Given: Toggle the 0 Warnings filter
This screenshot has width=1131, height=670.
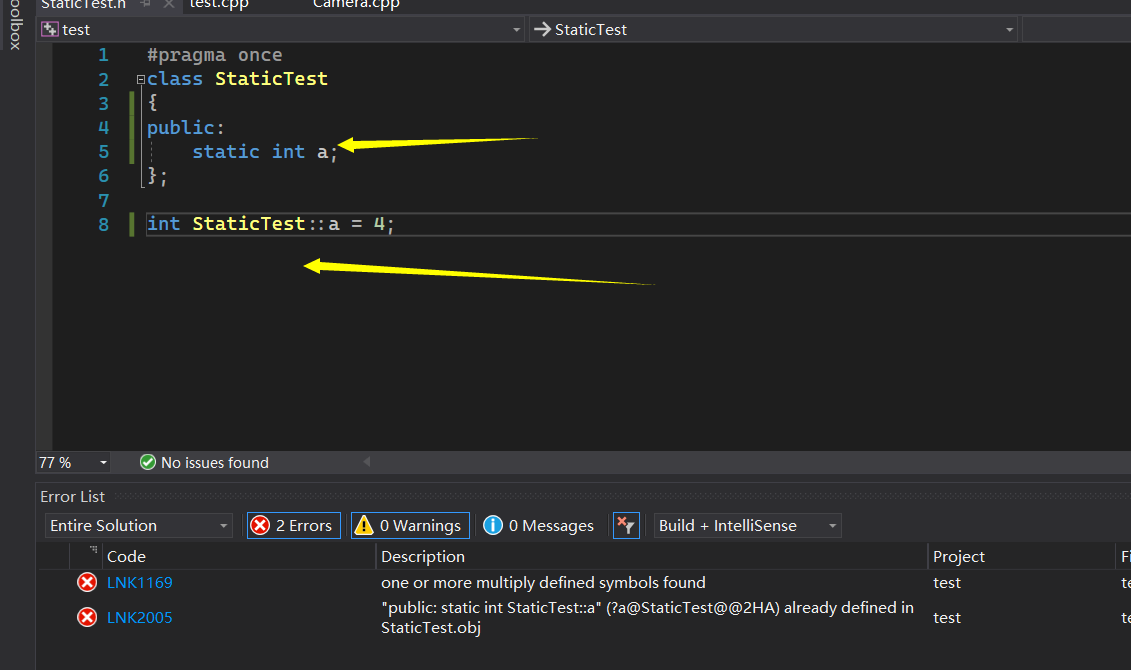Looking at the screenshot, I should coord(410,526).
